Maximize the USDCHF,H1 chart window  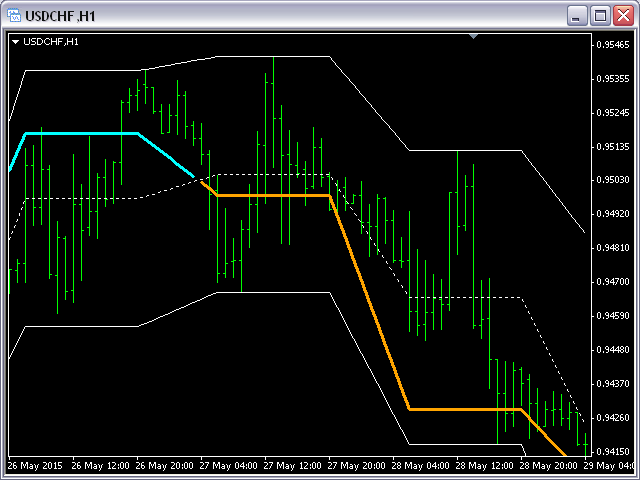click(x=600, y=16)
